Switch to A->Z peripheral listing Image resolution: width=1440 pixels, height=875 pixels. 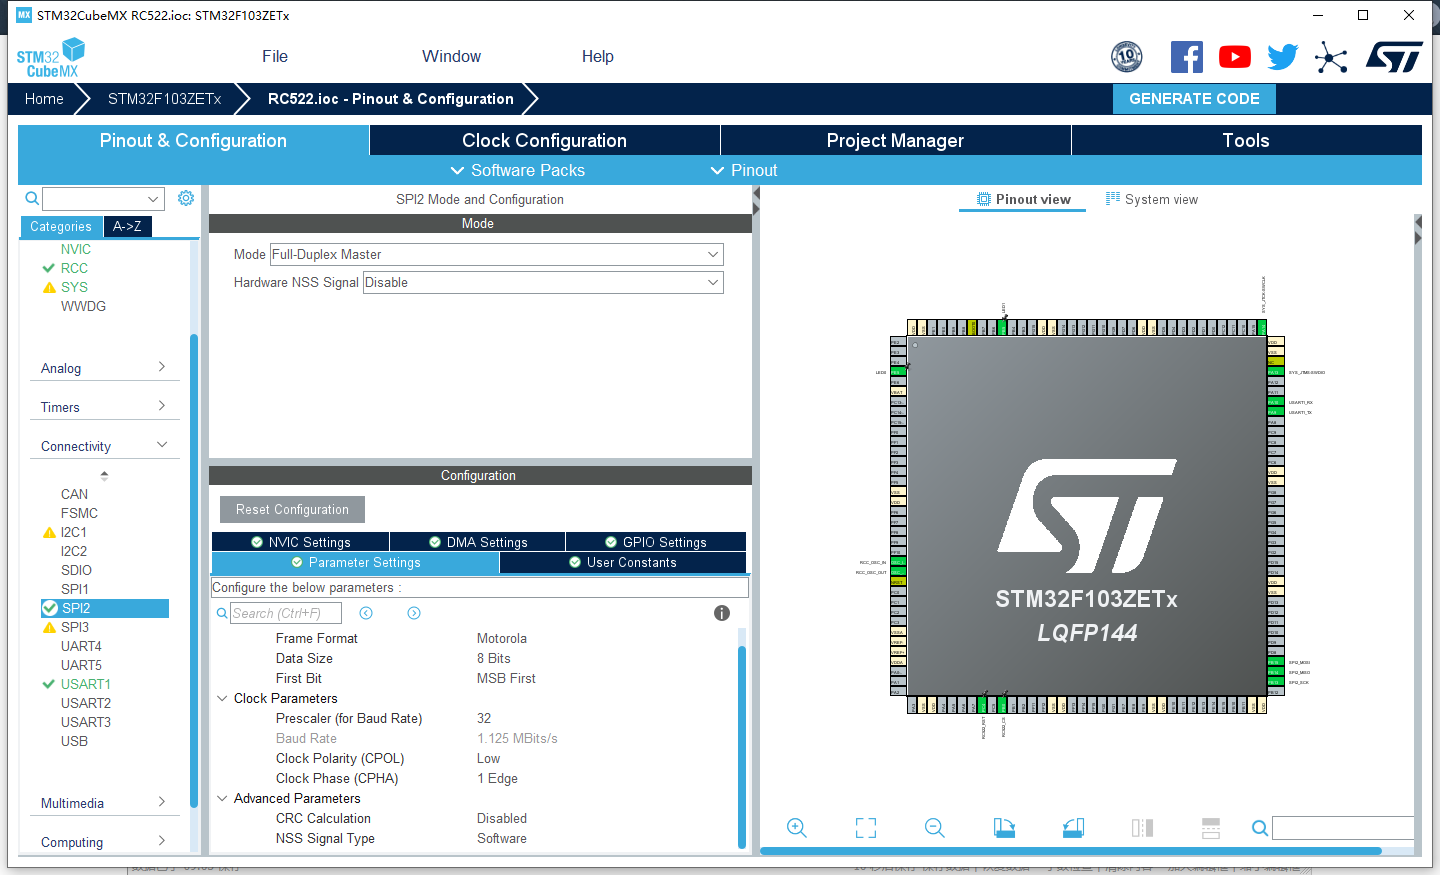[x=127, y=227]
